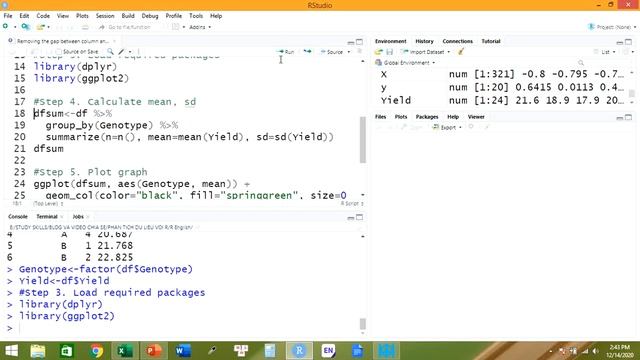Screen dimensions: 640x360
Task: Click the source editor vertical scrollbar
Action: 363,140
